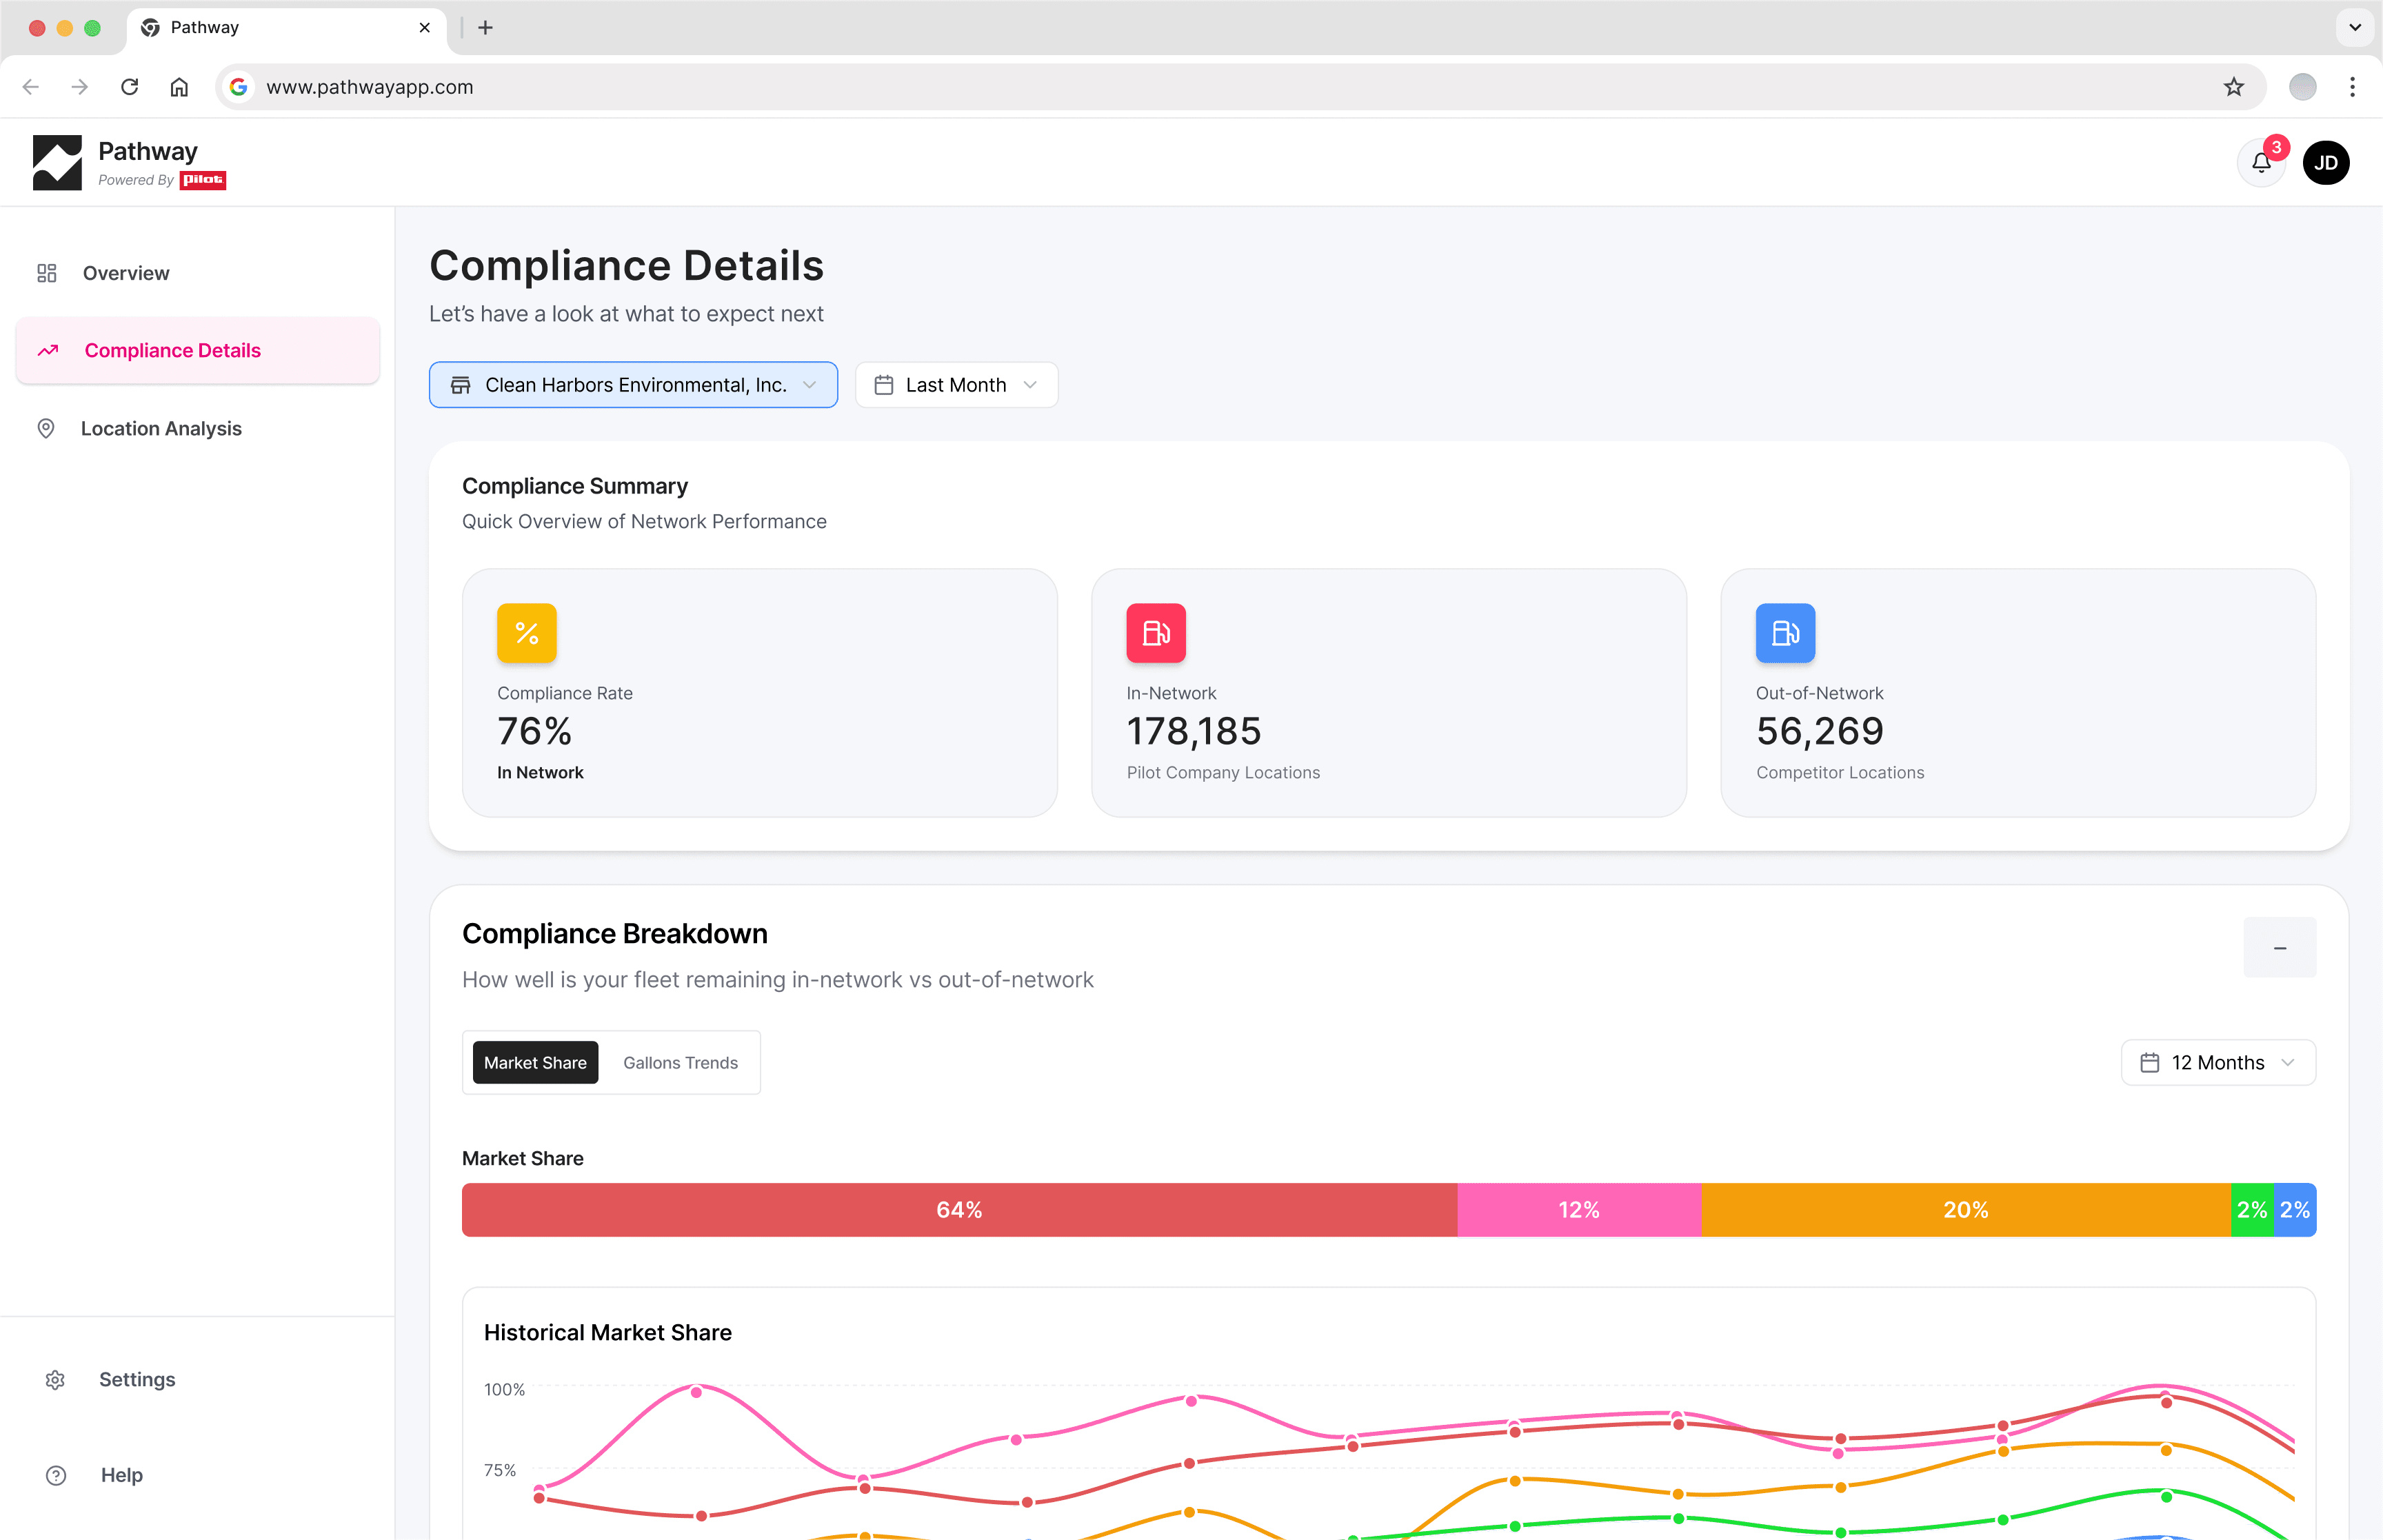Bookmark the page with the star icon
Viewport: 2383px width, 1540px height.
click(2233, 87)
